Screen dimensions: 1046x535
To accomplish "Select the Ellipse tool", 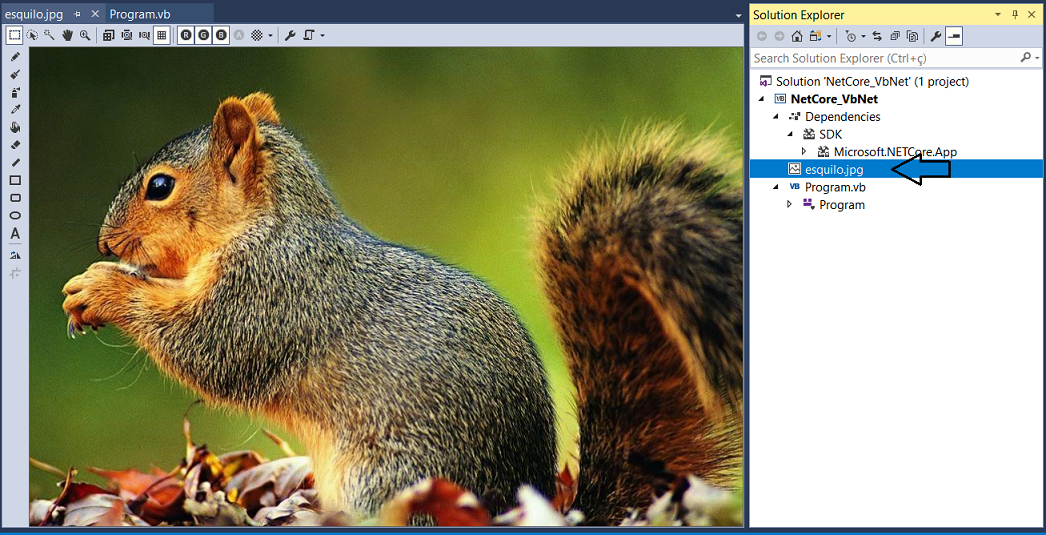I will click(15, 215).
